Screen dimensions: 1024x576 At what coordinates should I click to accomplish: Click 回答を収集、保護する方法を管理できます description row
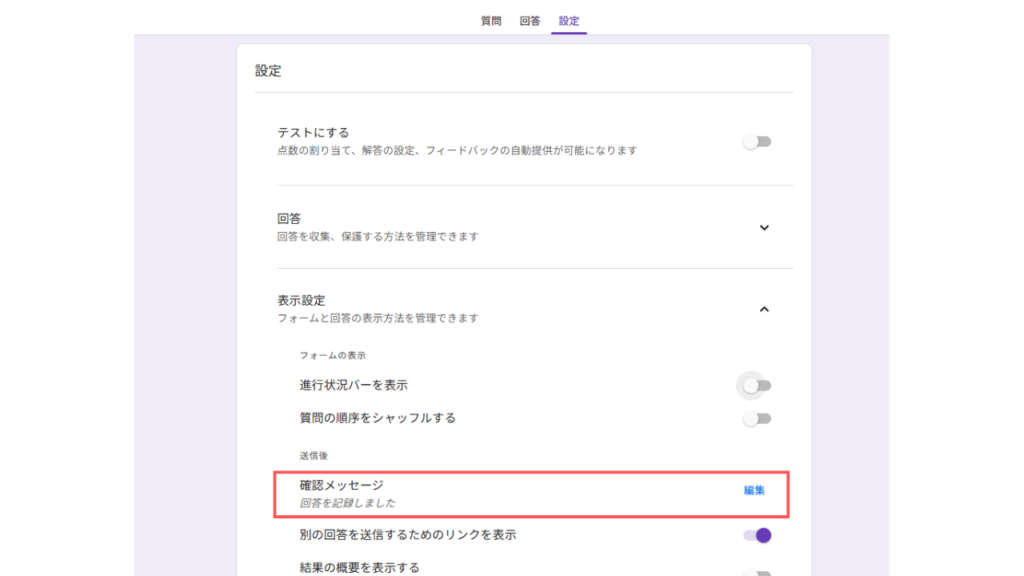pos(377,237)
